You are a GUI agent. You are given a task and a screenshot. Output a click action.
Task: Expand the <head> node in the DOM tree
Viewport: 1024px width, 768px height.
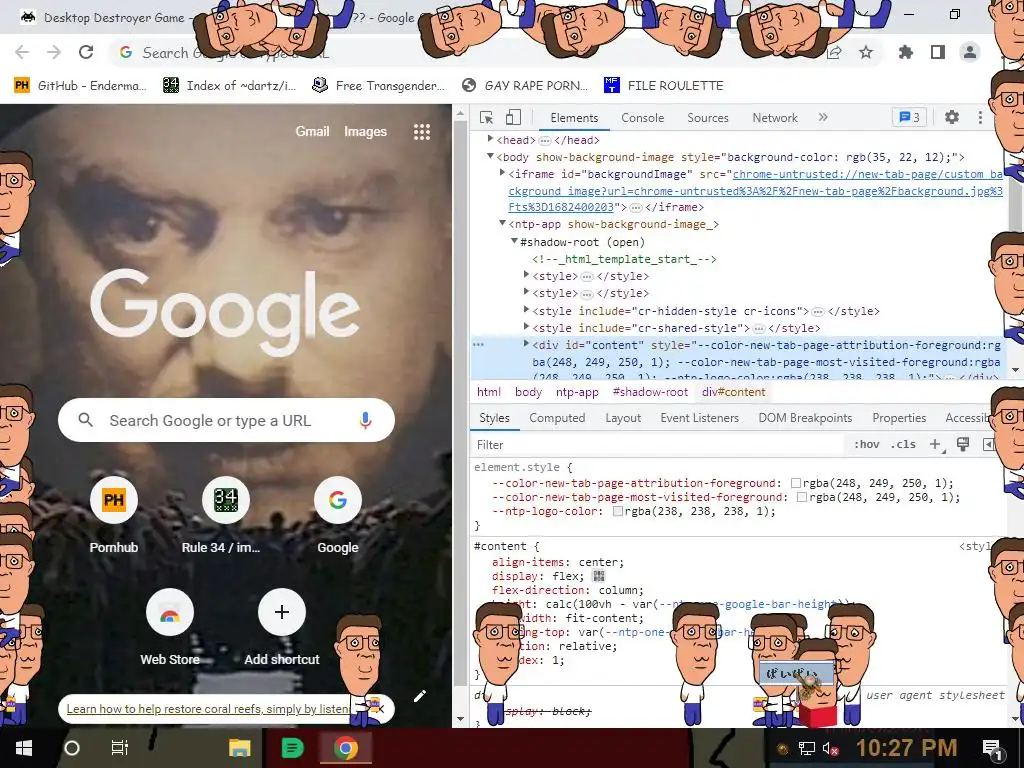[490, 139]
